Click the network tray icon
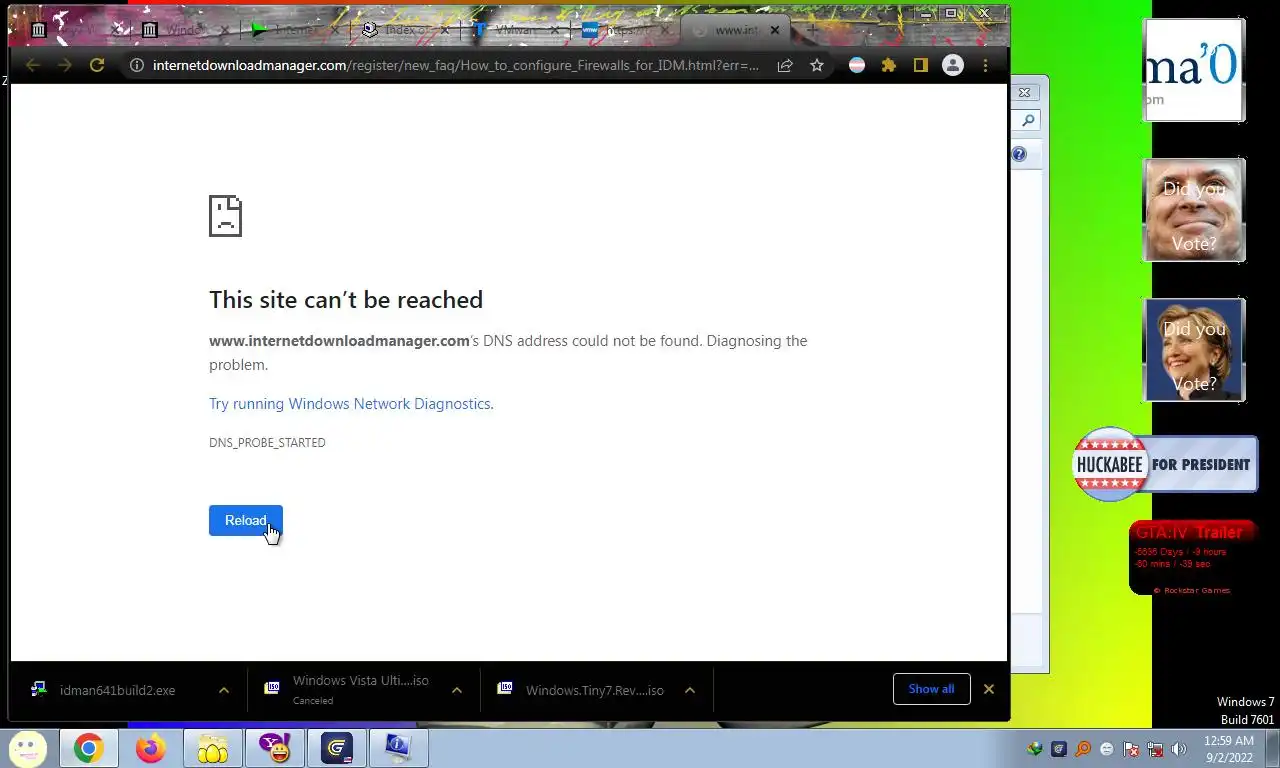The image size is (1280, 768). [1155, 749]
